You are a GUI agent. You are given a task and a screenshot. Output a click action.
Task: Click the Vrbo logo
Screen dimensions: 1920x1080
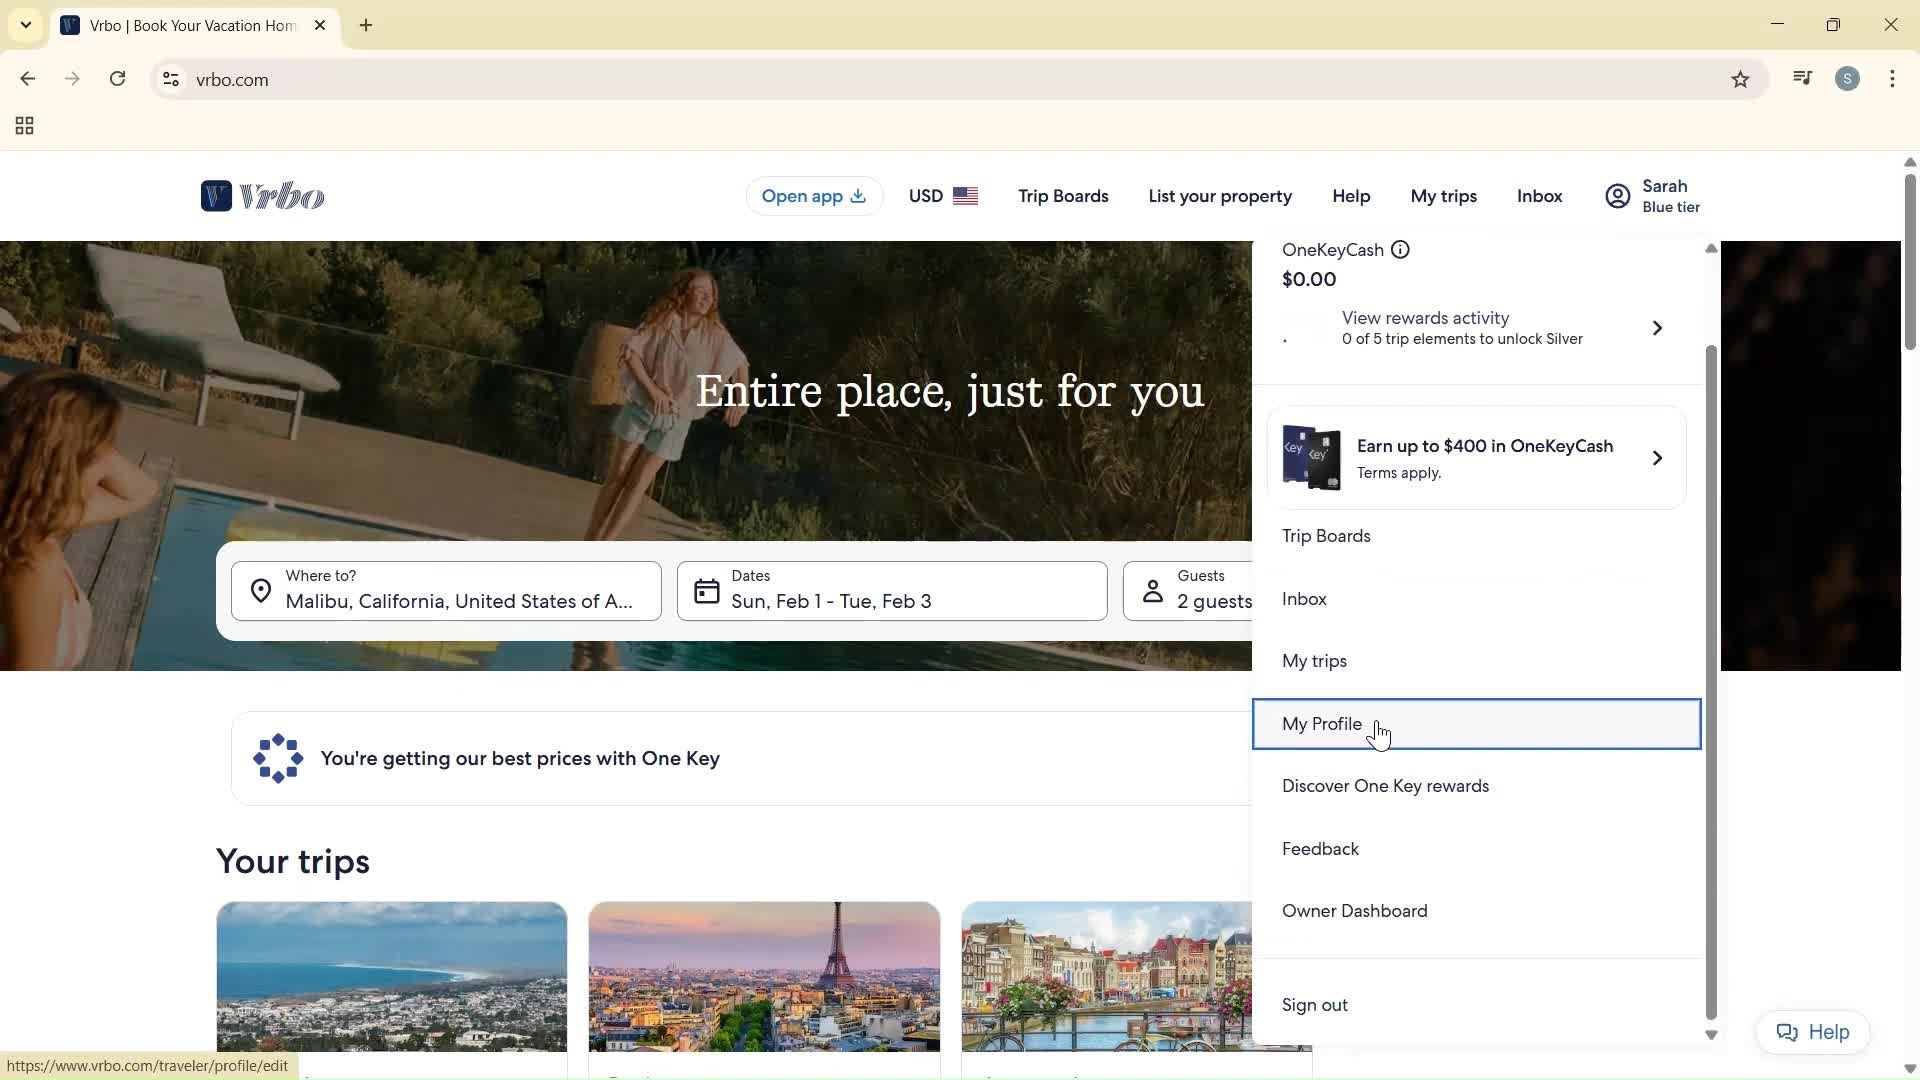[262, 196]
